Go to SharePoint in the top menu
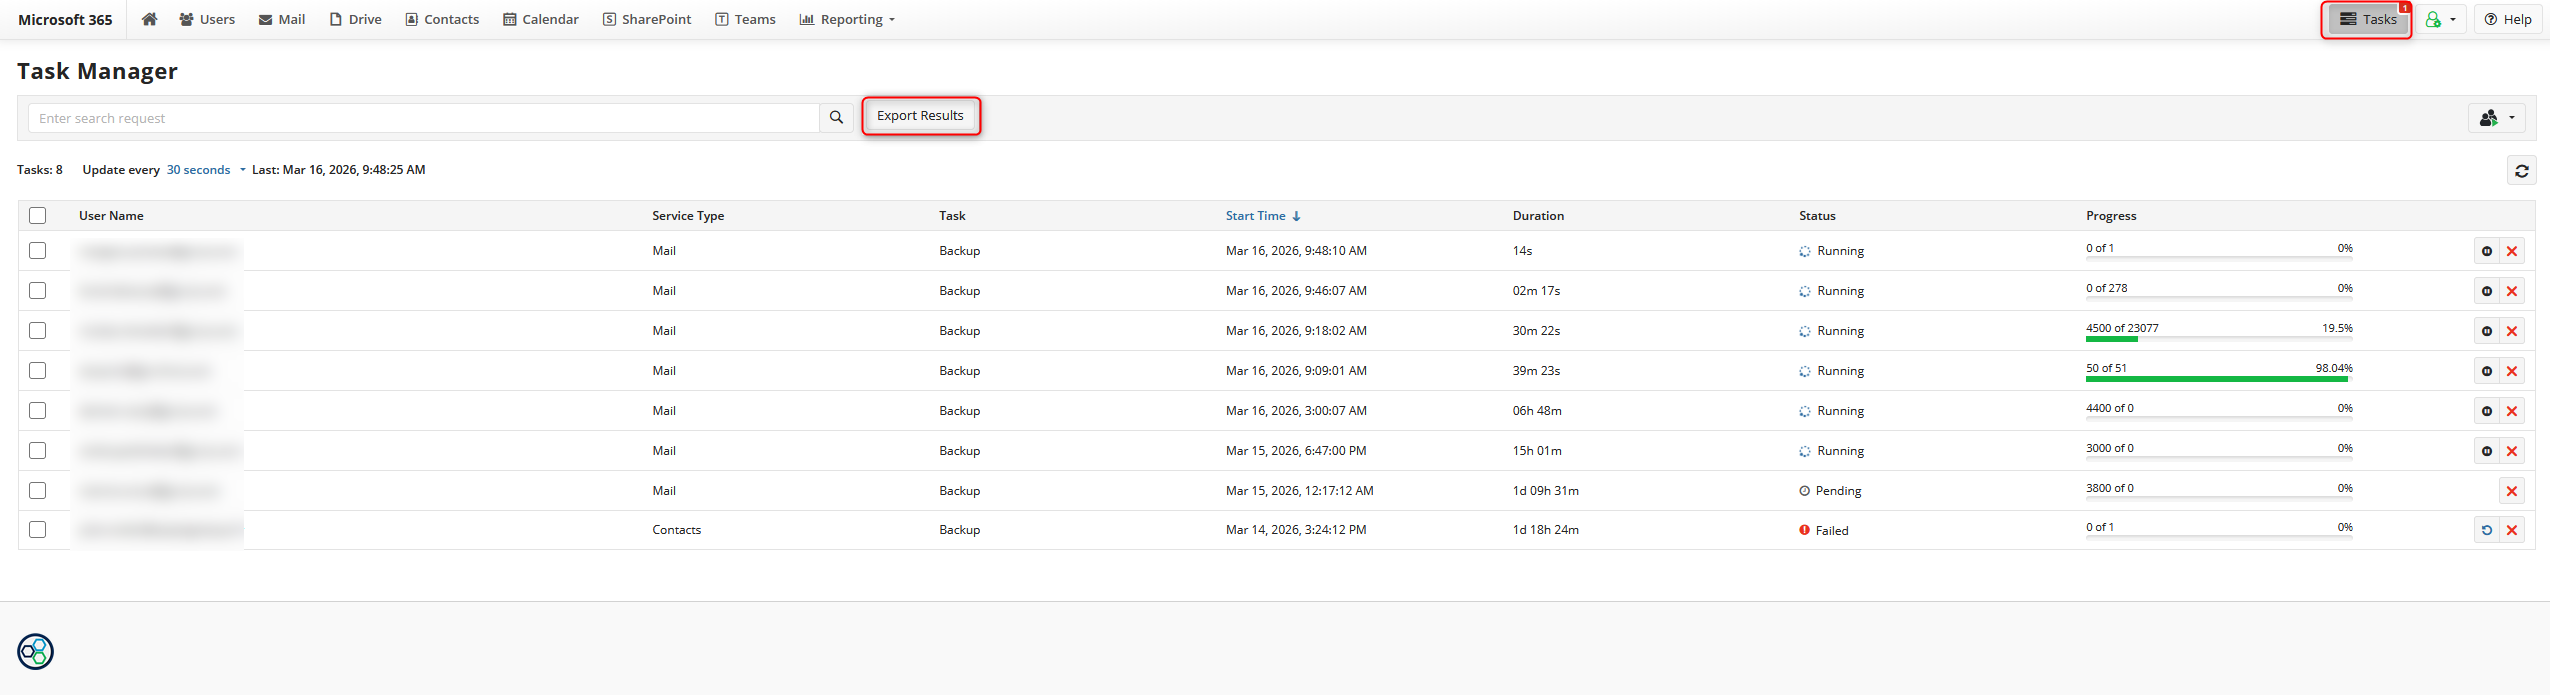Viewport: 2550px width, 695px height. [x=647, y=19]
